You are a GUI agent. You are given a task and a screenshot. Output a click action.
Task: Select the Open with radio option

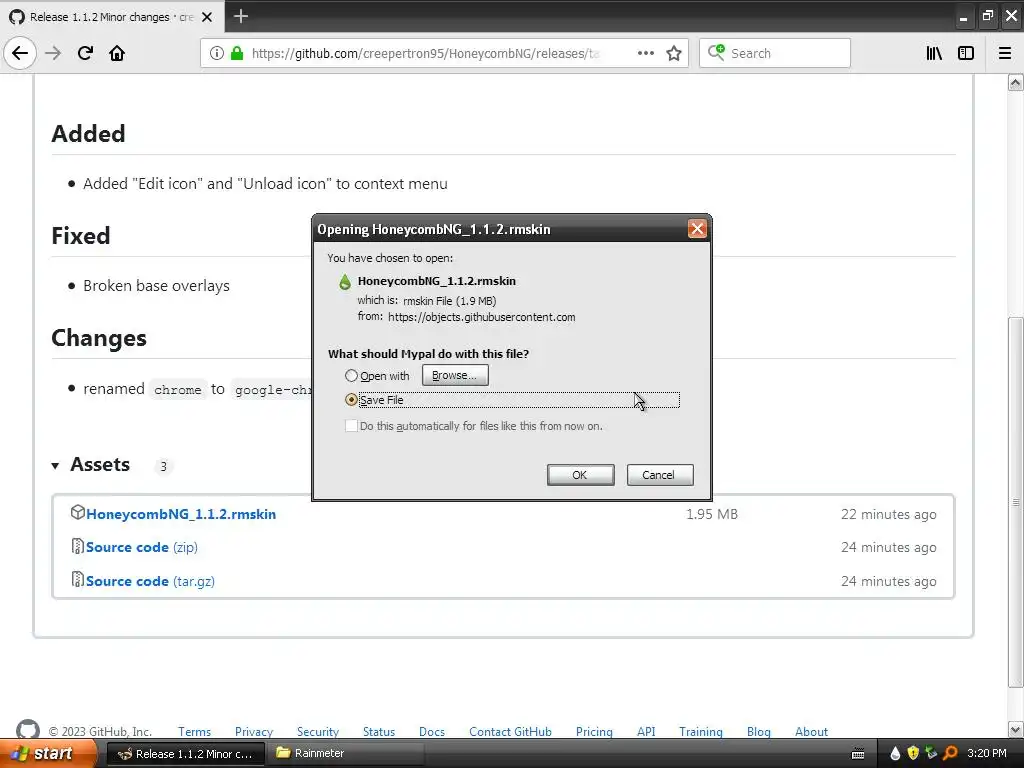coord(351,376)
